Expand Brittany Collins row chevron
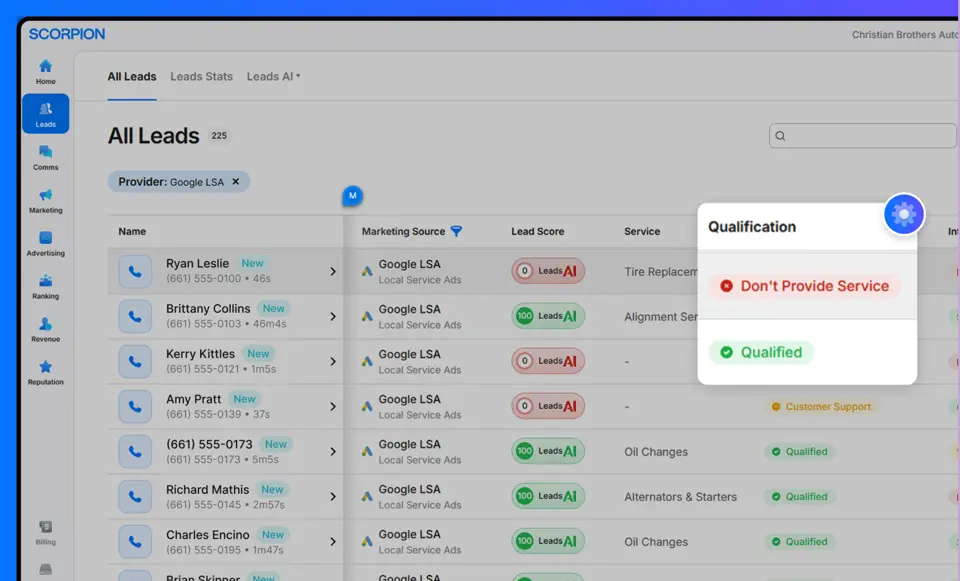The height and width of the screenshot is (581, 960). click(333, 317)
